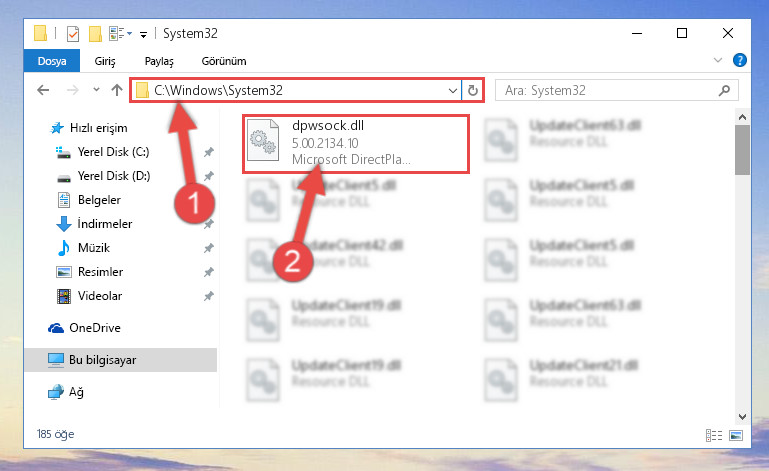769x471 pixels.
Task: Go up one folder level
Action: pyautogui.click(x=117, y=90)
